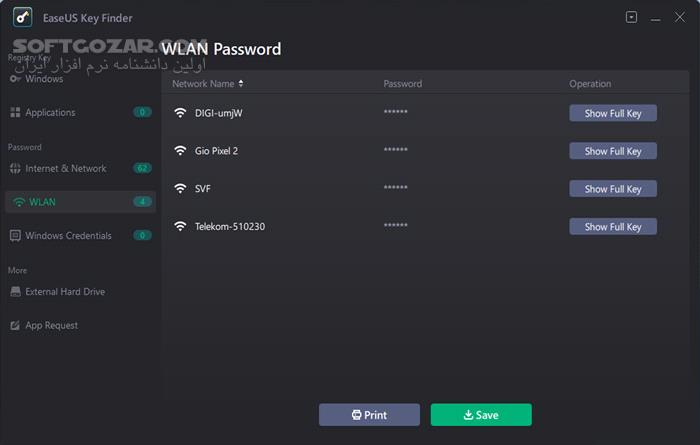Screen dimensions: 700x445
Task: Select the SVF network name
Action: (x=203, y=188)
